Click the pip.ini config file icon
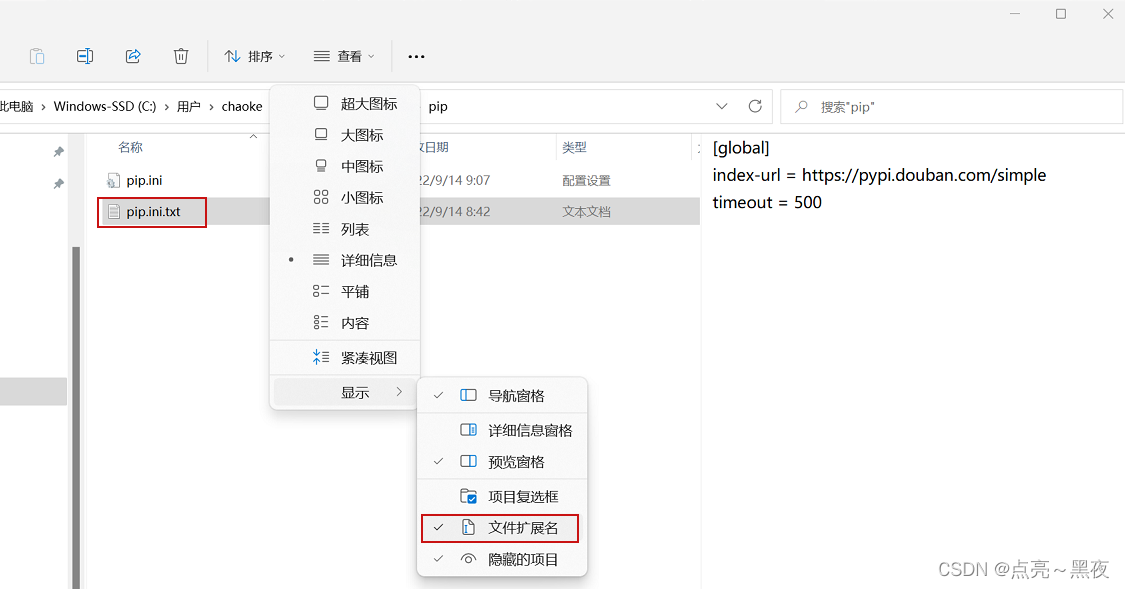The width and height of the screenshot is (1125, 589). [113, 180]
